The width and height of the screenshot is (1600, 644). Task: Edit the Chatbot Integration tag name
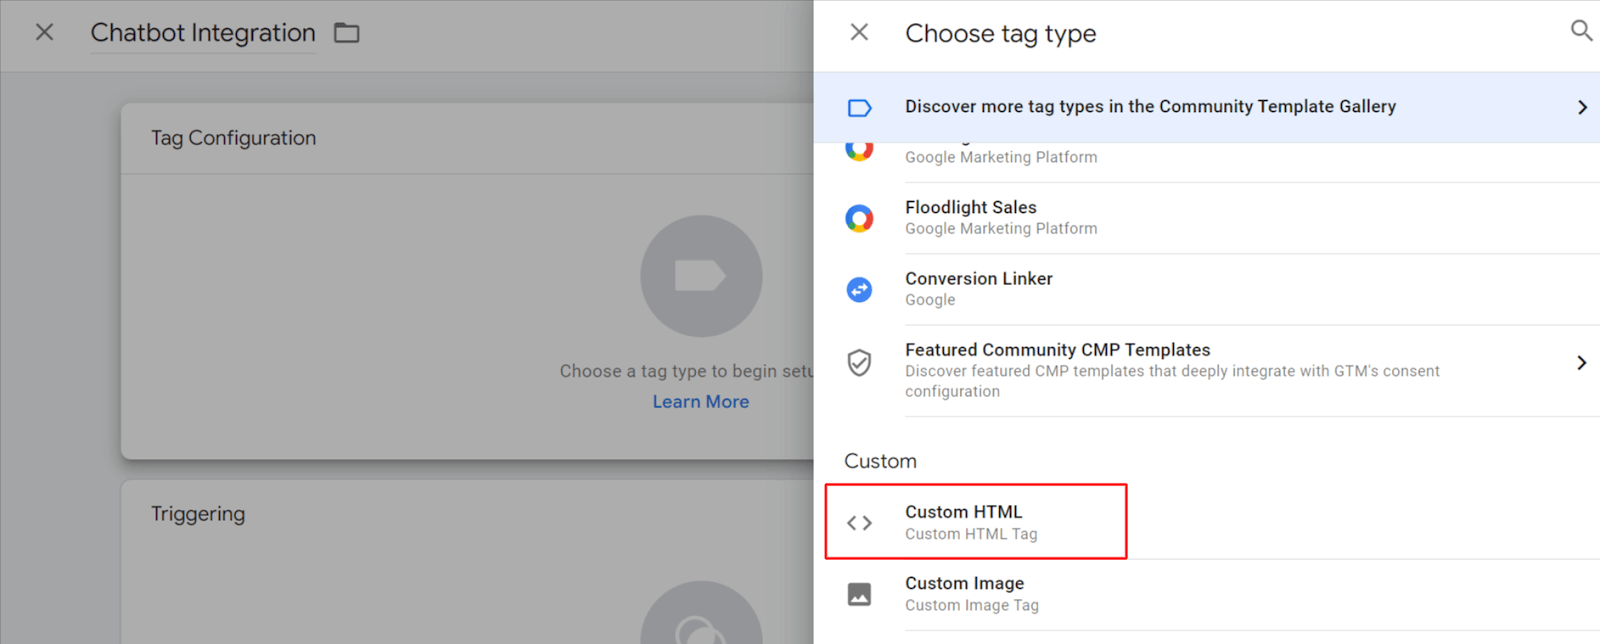(x=203, y=33)
